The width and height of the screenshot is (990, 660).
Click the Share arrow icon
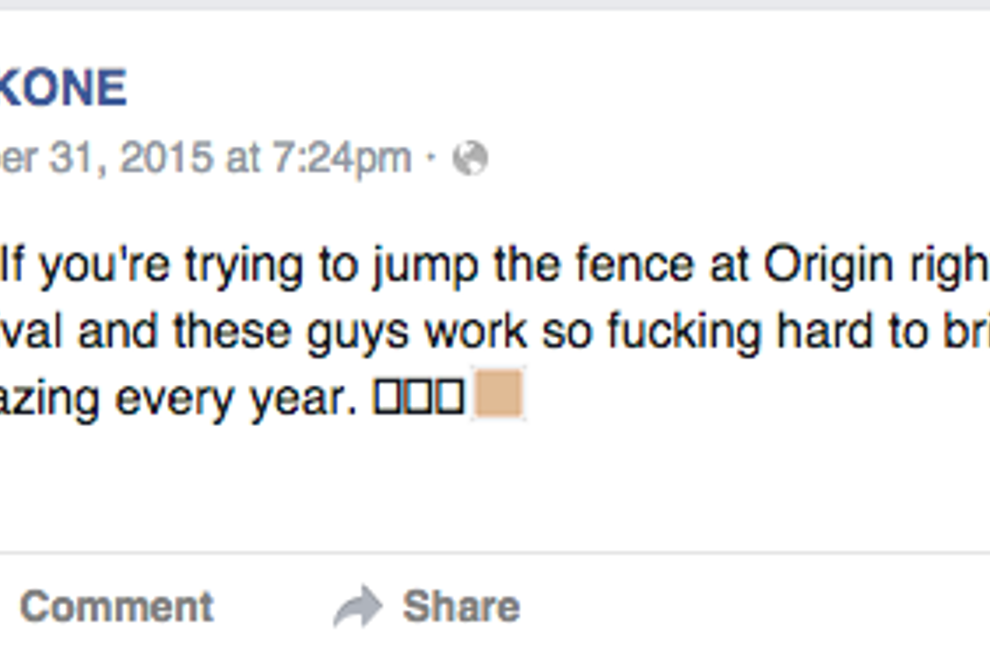(x=358, y=607)
